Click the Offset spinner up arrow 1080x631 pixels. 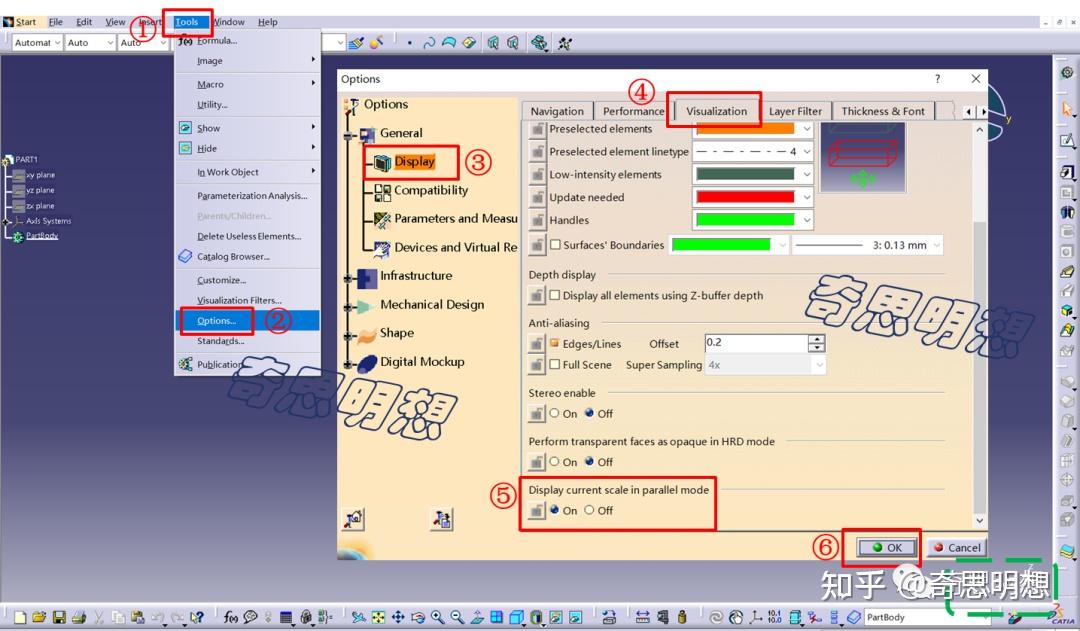tap(816, 338)
